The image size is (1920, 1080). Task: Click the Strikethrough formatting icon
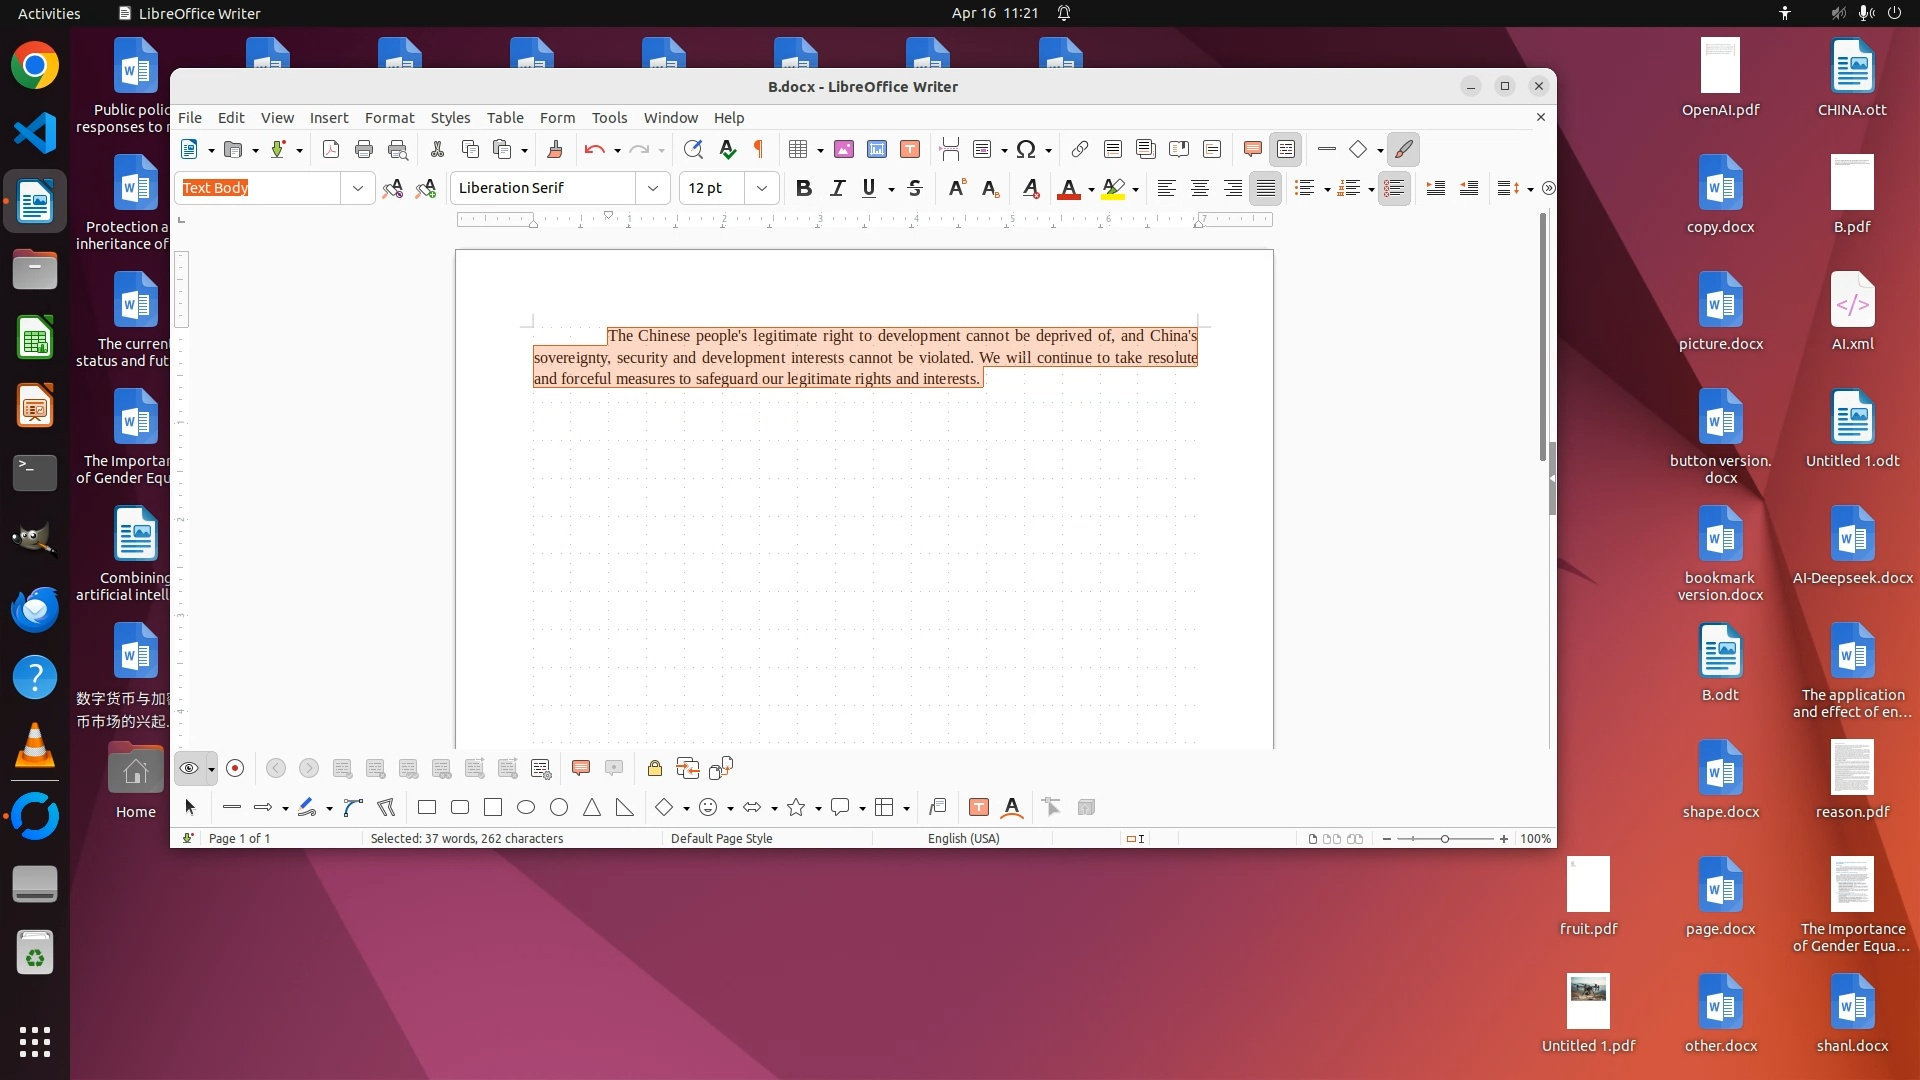coord(914,188)
